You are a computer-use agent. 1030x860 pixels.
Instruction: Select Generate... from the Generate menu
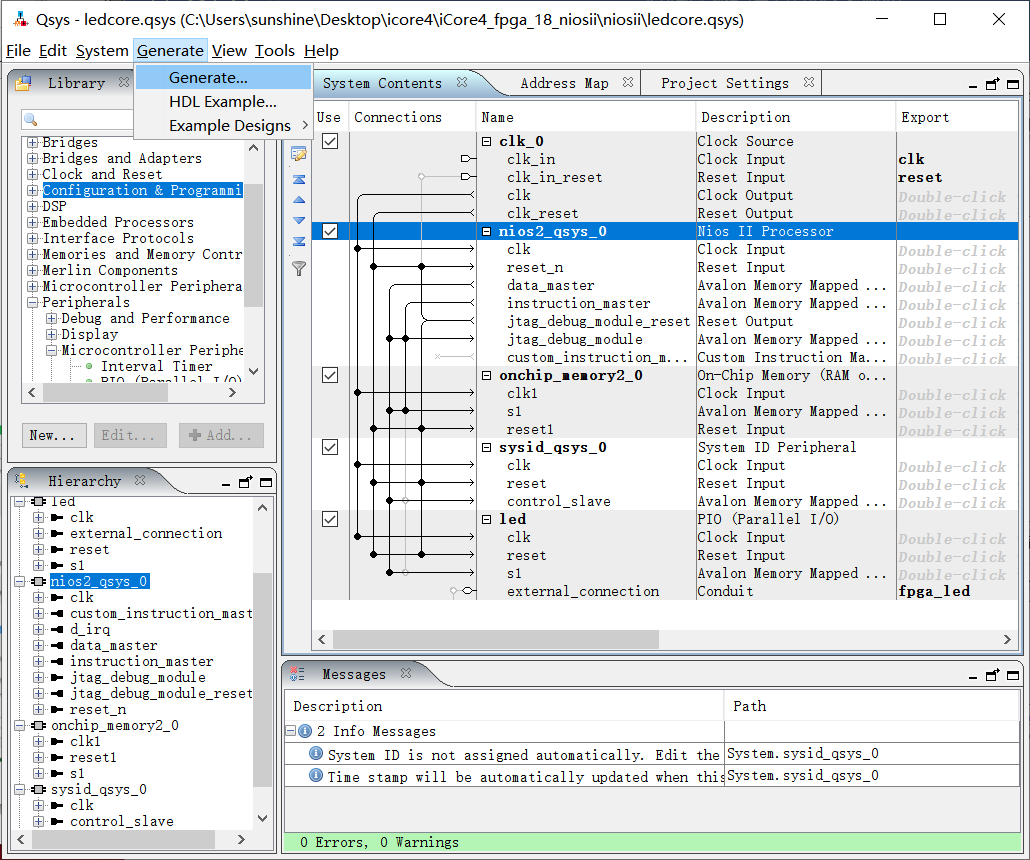(x=208, y=77)
